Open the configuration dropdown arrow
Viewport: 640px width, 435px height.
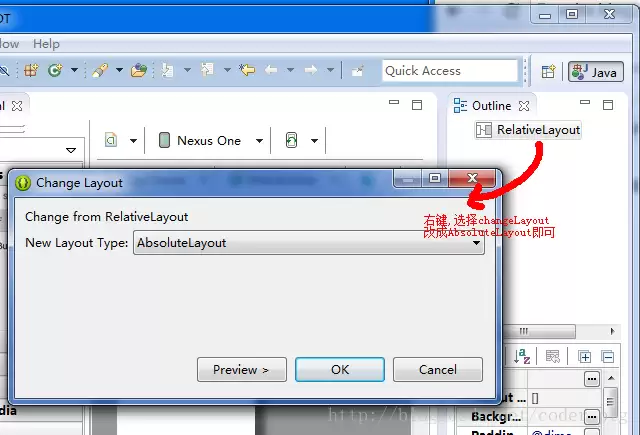tap(133, 141)
